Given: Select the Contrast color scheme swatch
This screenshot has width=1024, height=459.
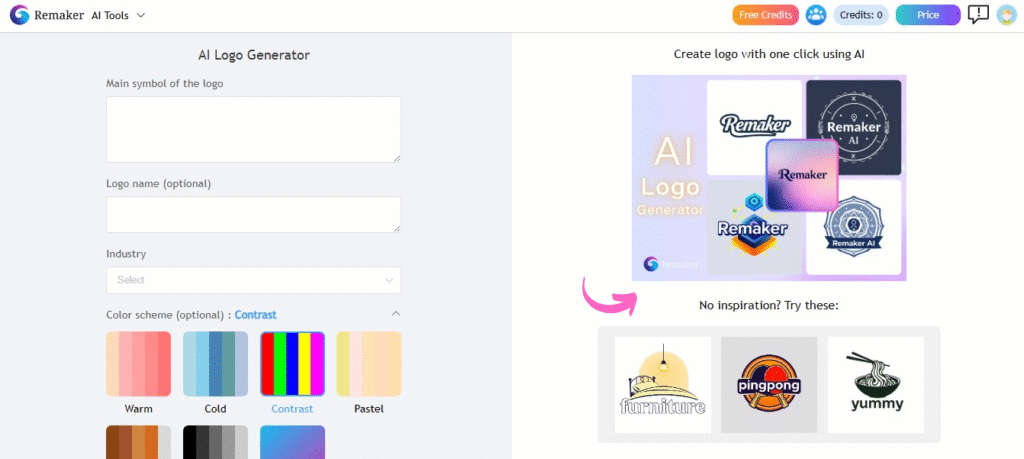Looking at the screenshot, I should tap(292, 364).
